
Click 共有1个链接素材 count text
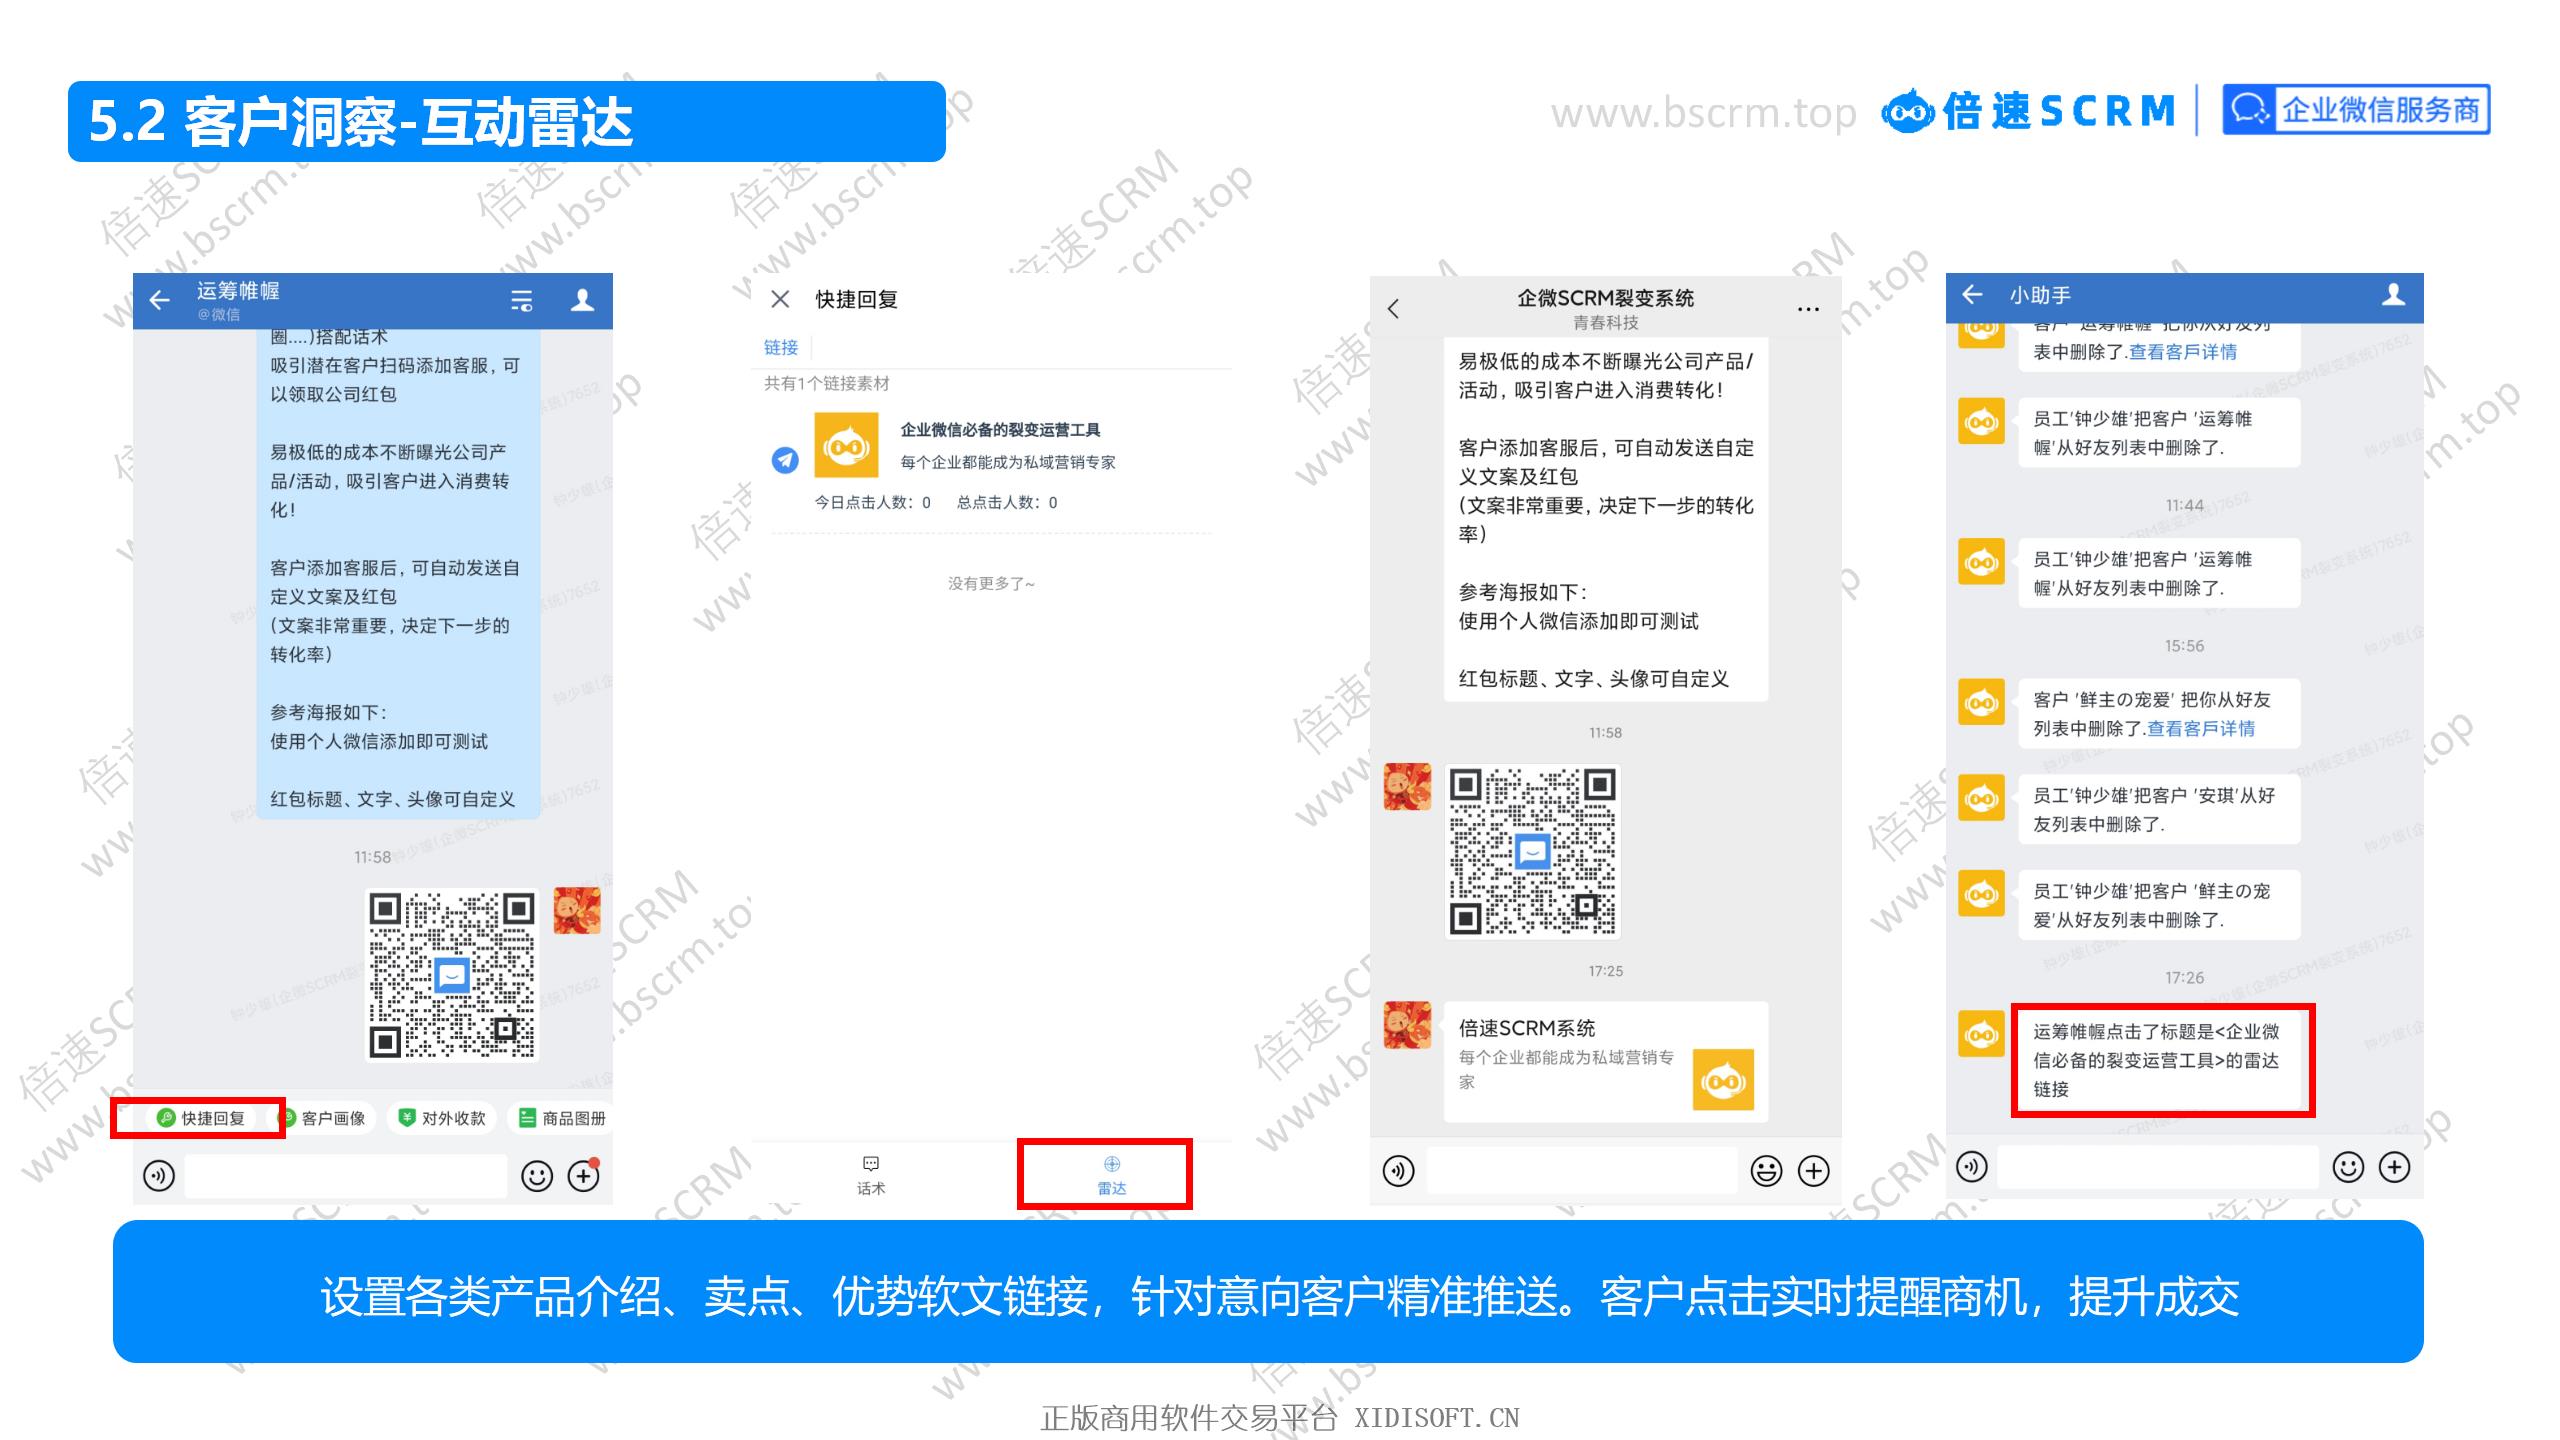(827, 383)
